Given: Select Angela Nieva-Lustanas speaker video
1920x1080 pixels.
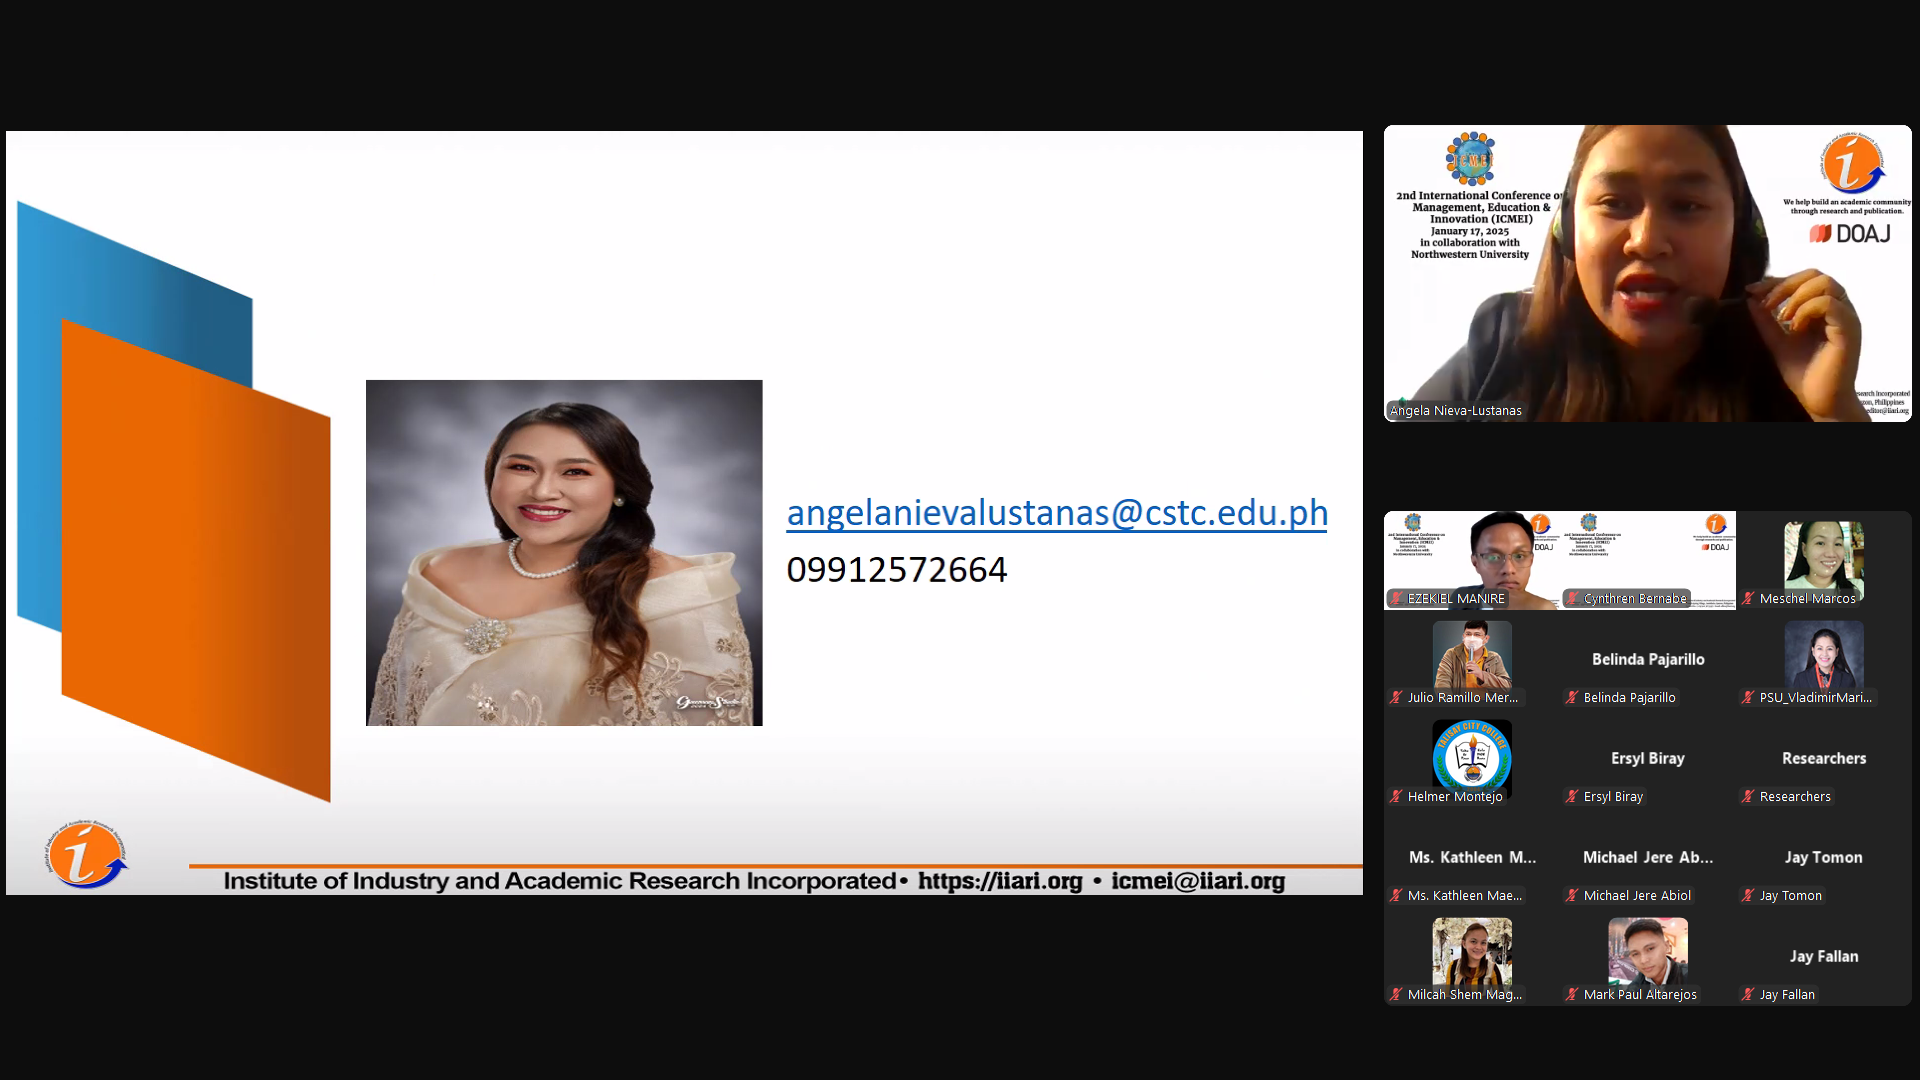Looking at the screenshot, I should (x=1647, y=273).
